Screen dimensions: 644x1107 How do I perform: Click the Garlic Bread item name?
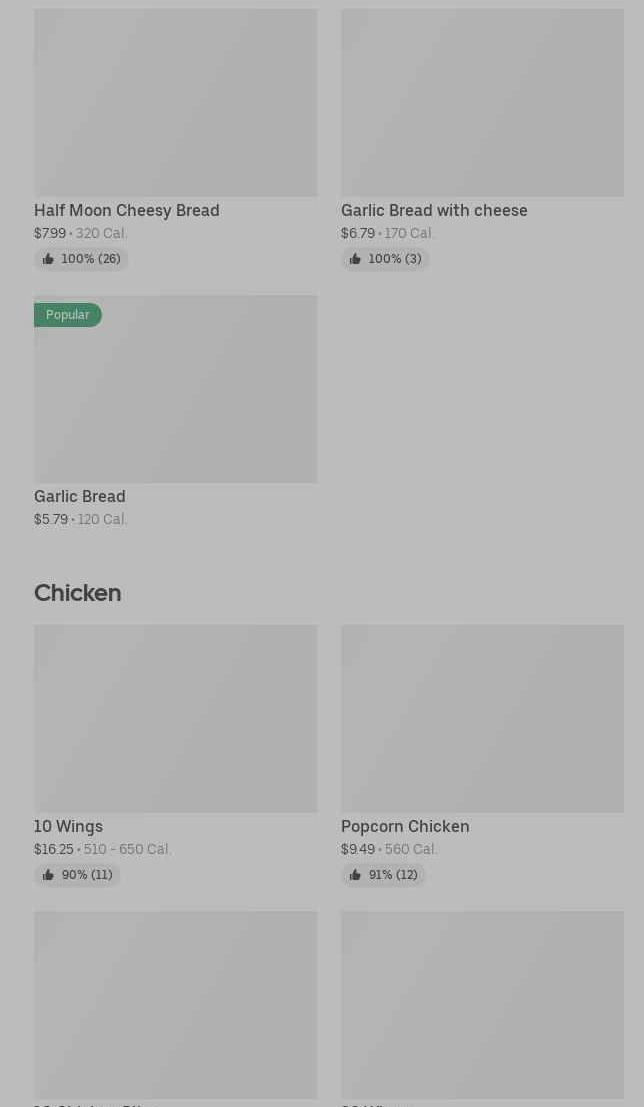(x=79, y=496)
